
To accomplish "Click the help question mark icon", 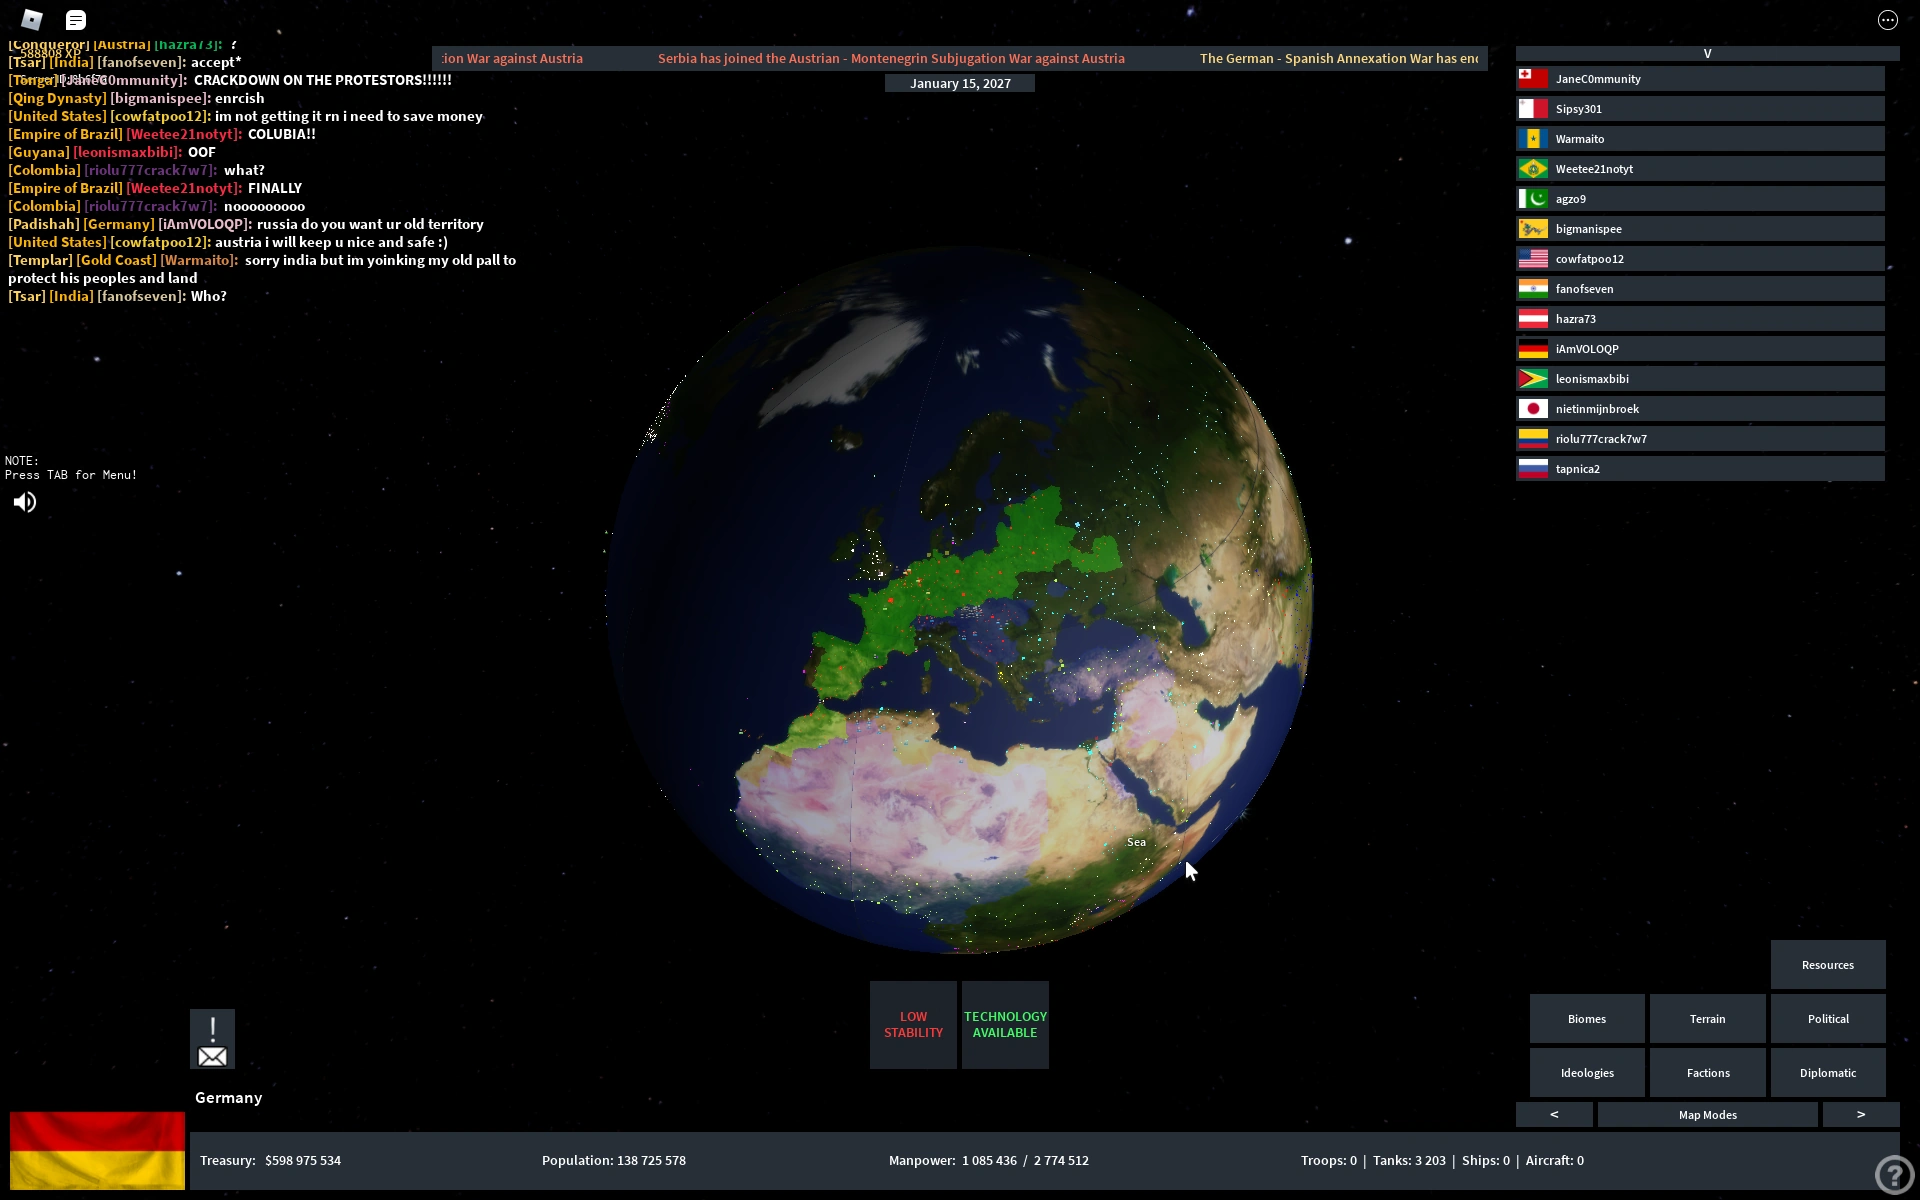I will [1893, 1174].
